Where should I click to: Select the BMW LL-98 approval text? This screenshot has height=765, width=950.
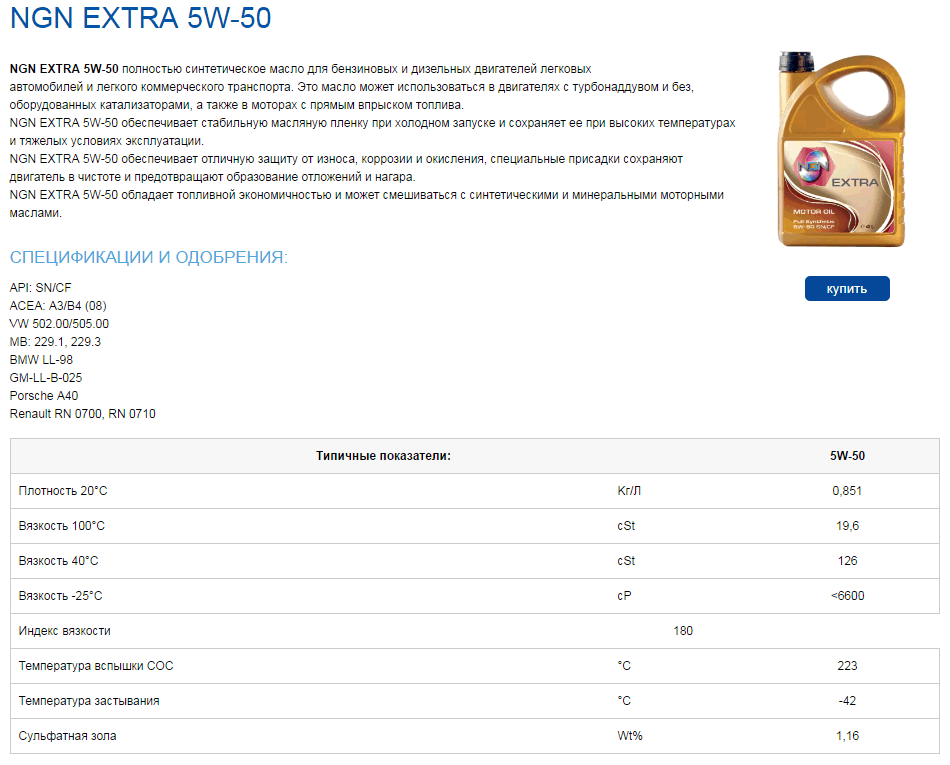pos(41,360)
